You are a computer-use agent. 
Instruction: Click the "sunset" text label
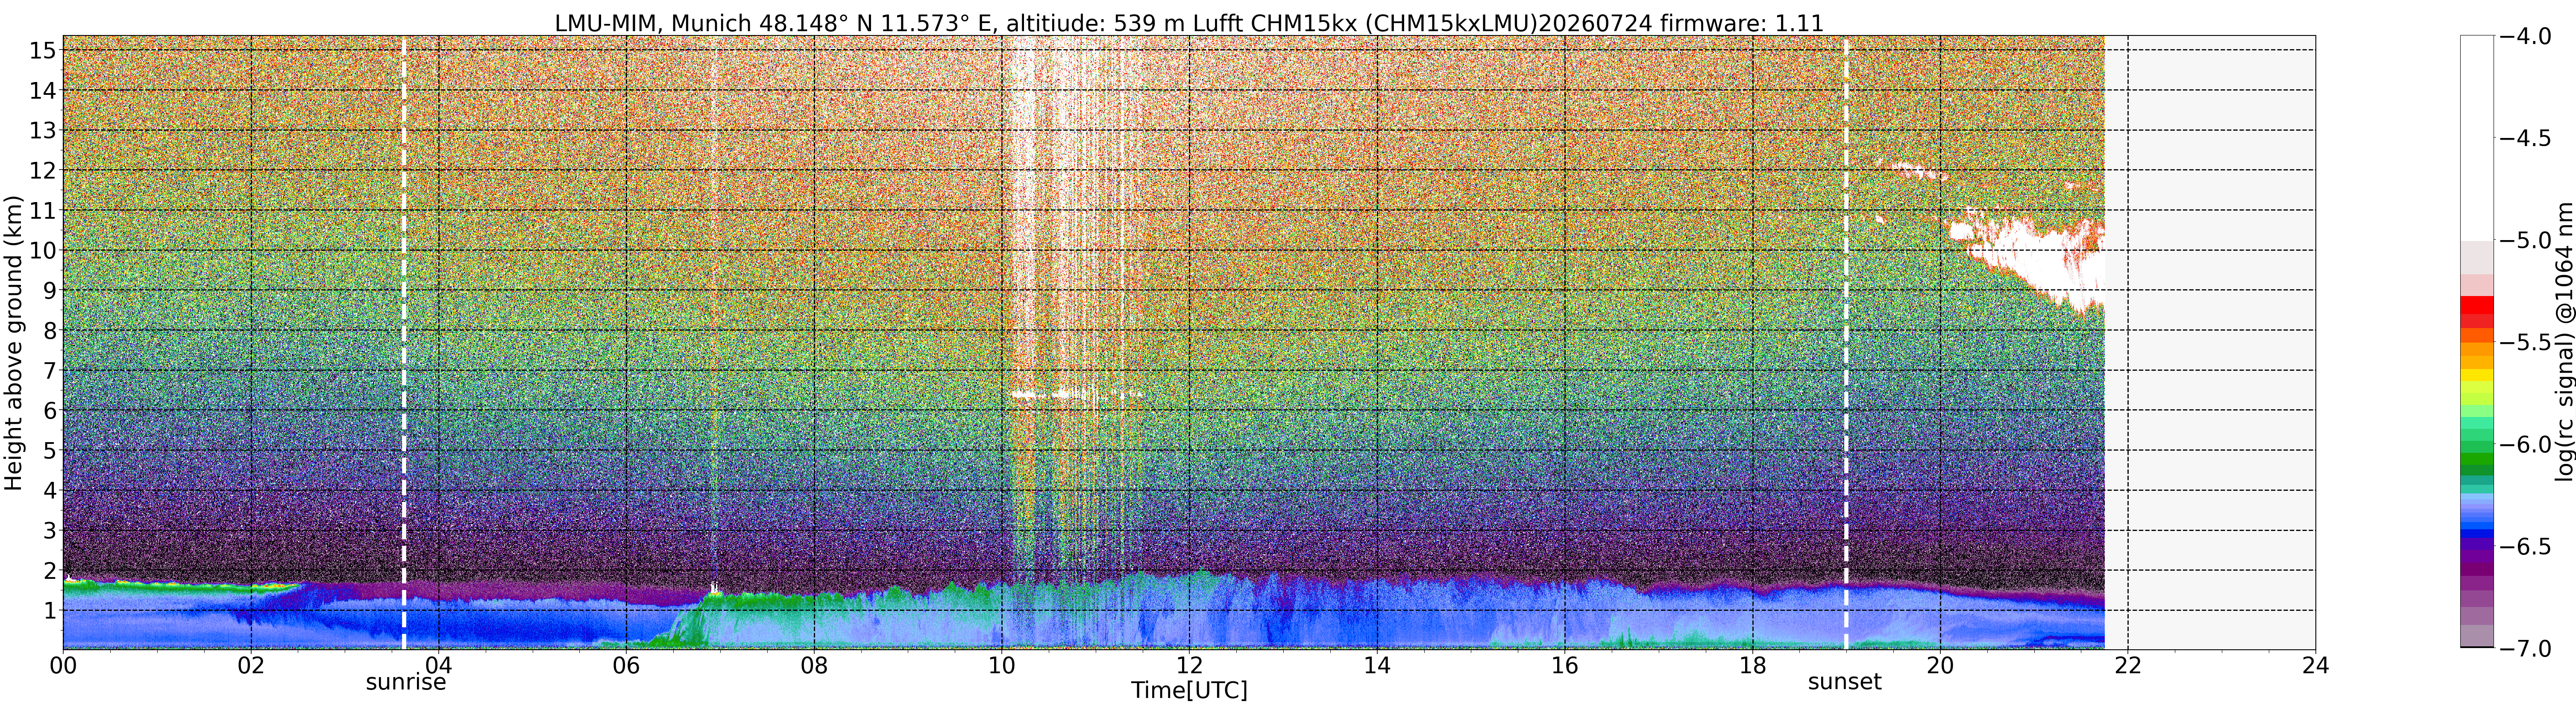(1845, 682)
